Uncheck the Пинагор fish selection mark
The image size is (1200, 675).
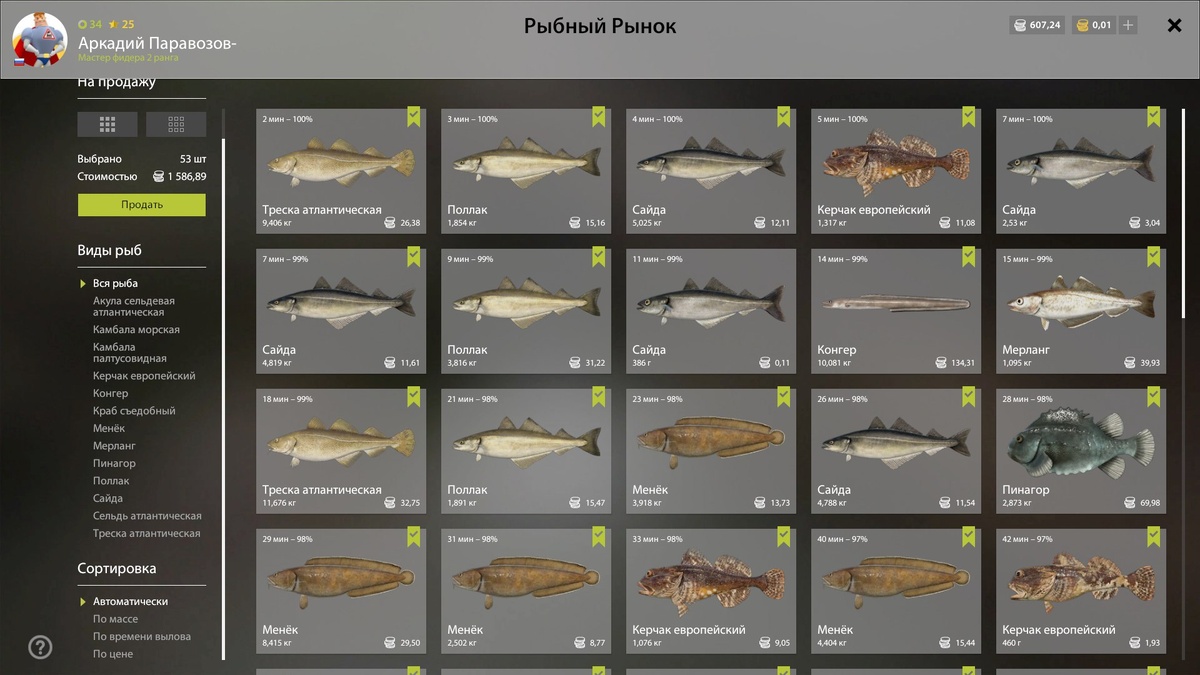coord(1153,397)
